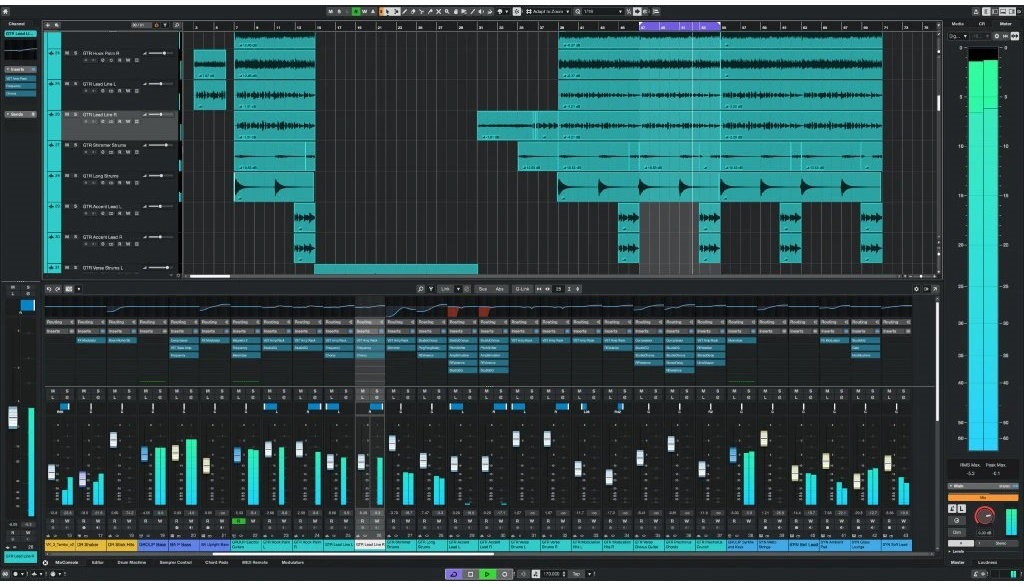The image size is (1024, 587).
Task: Mute the GTR Long Strums track
Action: click(x=67, y=176)
